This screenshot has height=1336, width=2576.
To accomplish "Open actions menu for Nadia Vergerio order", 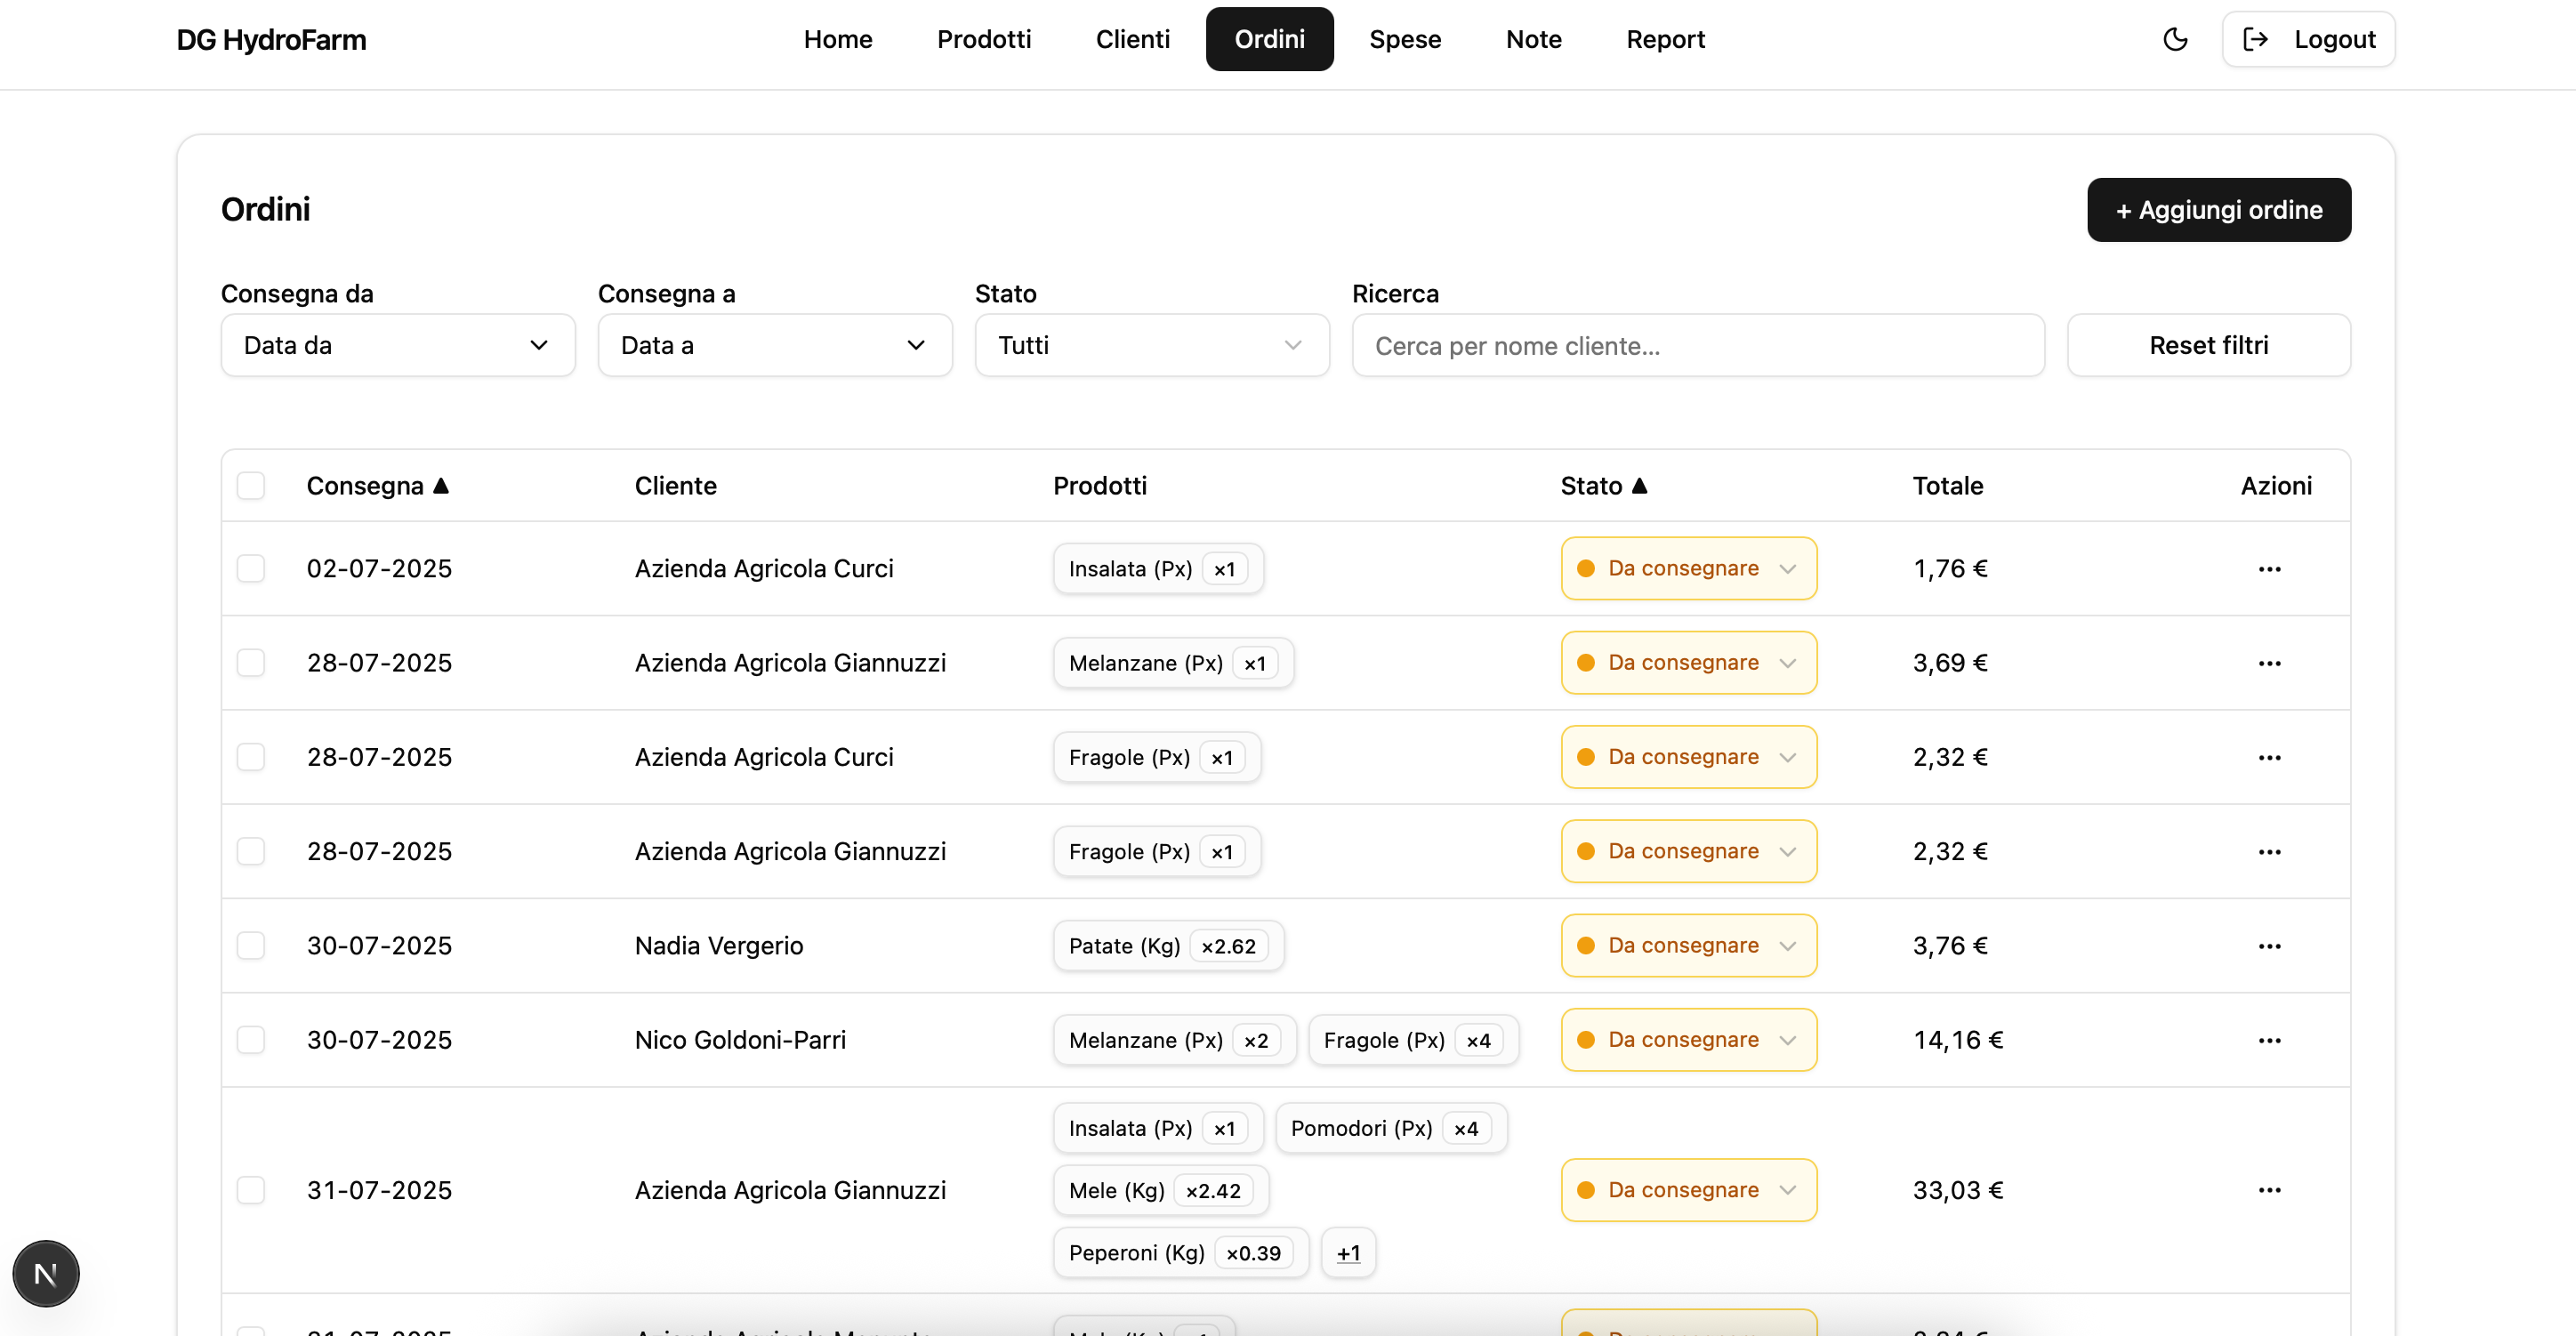I will (x=2269, y=946).
